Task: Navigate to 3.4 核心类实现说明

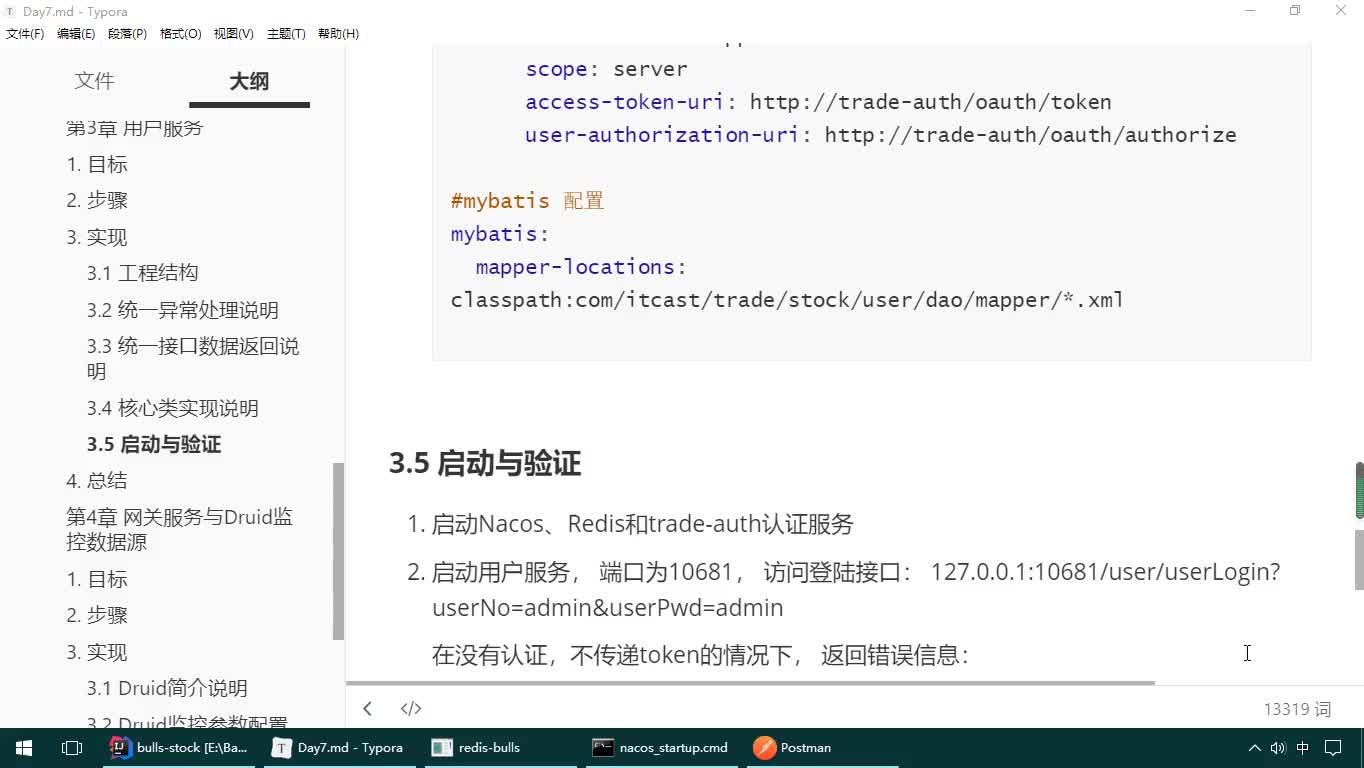Action: (172, 408)
